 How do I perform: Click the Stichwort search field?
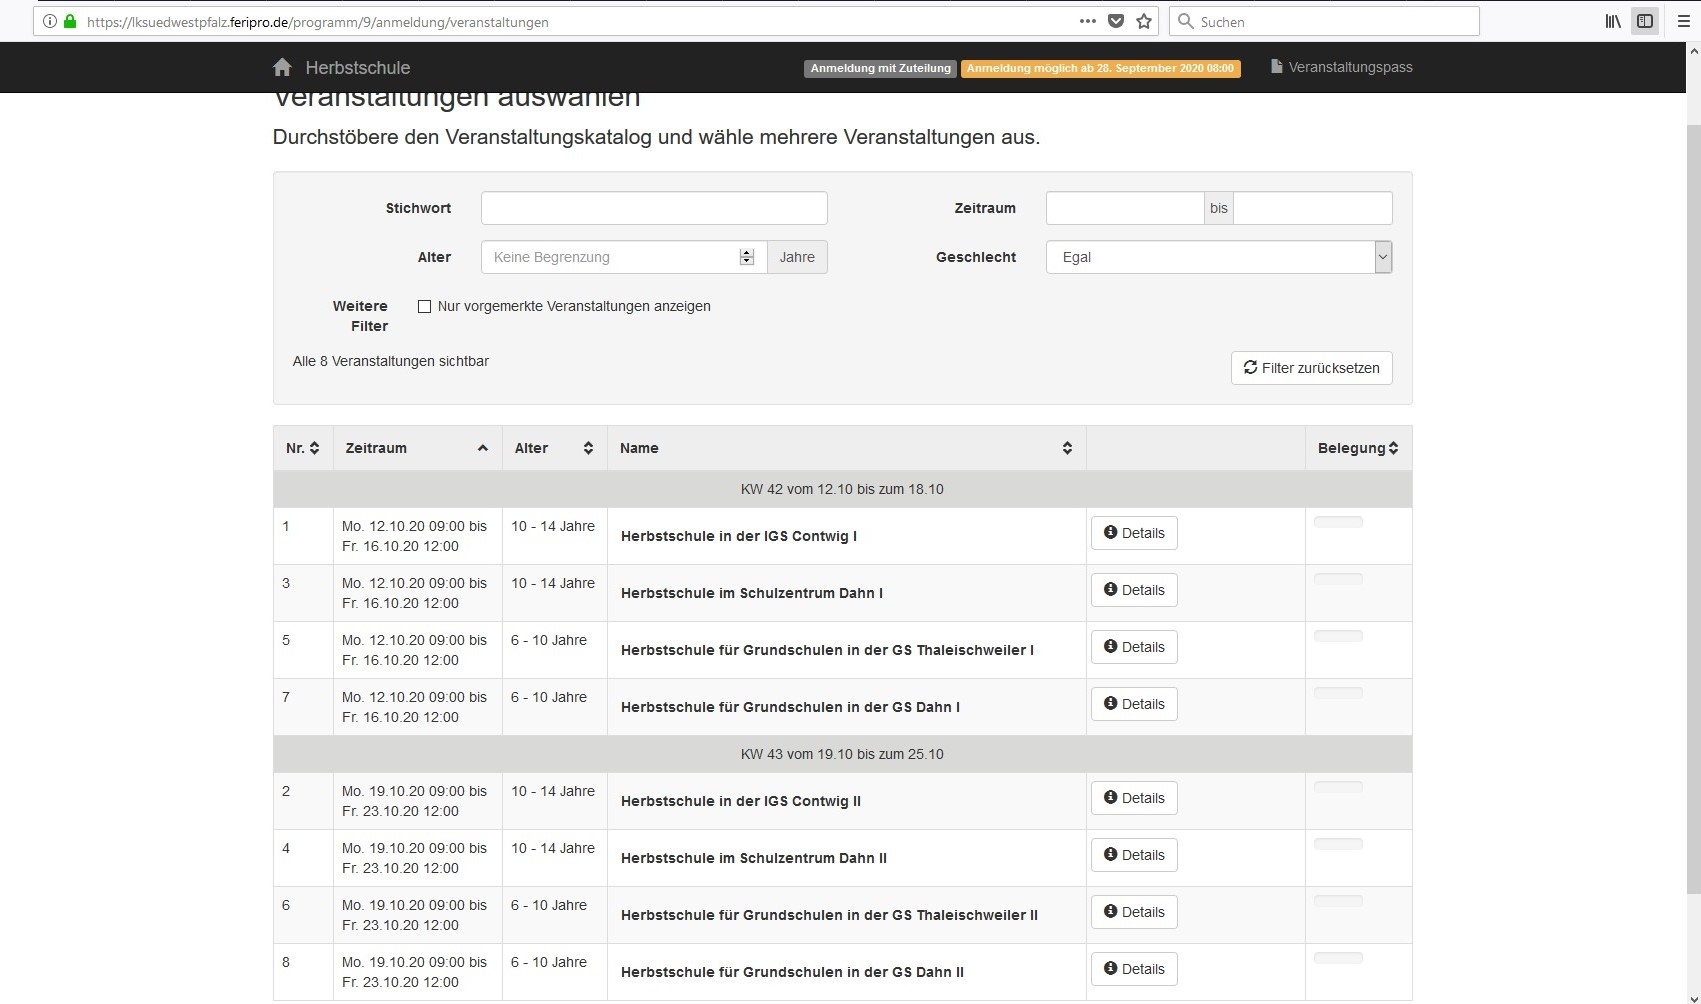click(x=654, y=208)
